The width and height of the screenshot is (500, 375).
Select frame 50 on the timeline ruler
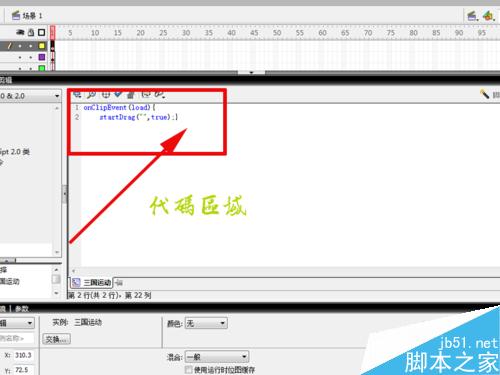pyautogui.click(x=277, y=33)
